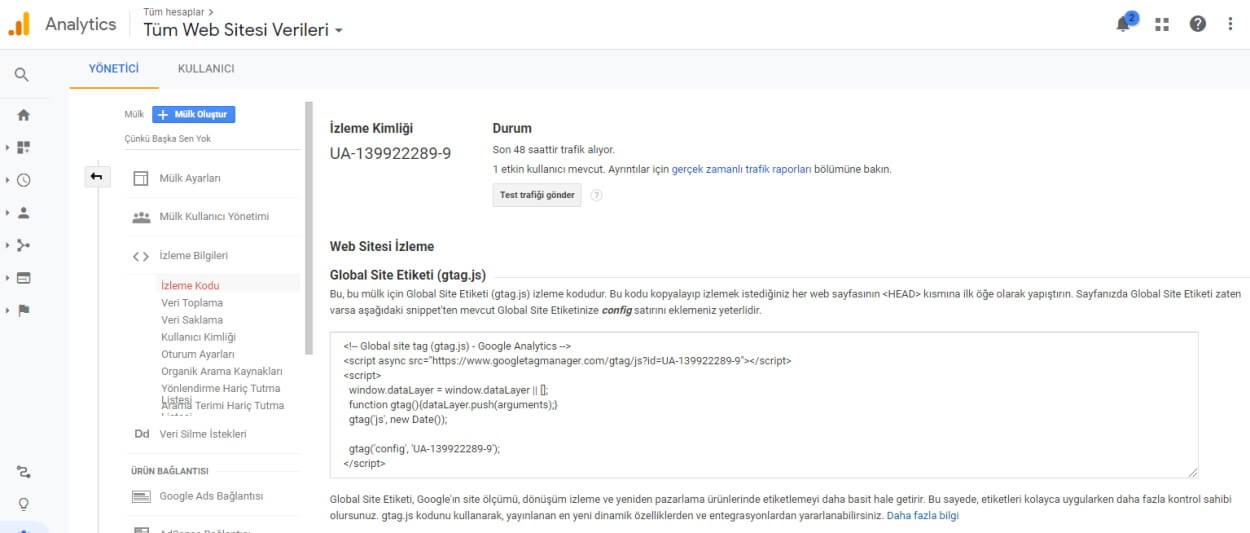Expand Conversions section arrow in sidebar
1250x533 pixels.
click(8, 310)
